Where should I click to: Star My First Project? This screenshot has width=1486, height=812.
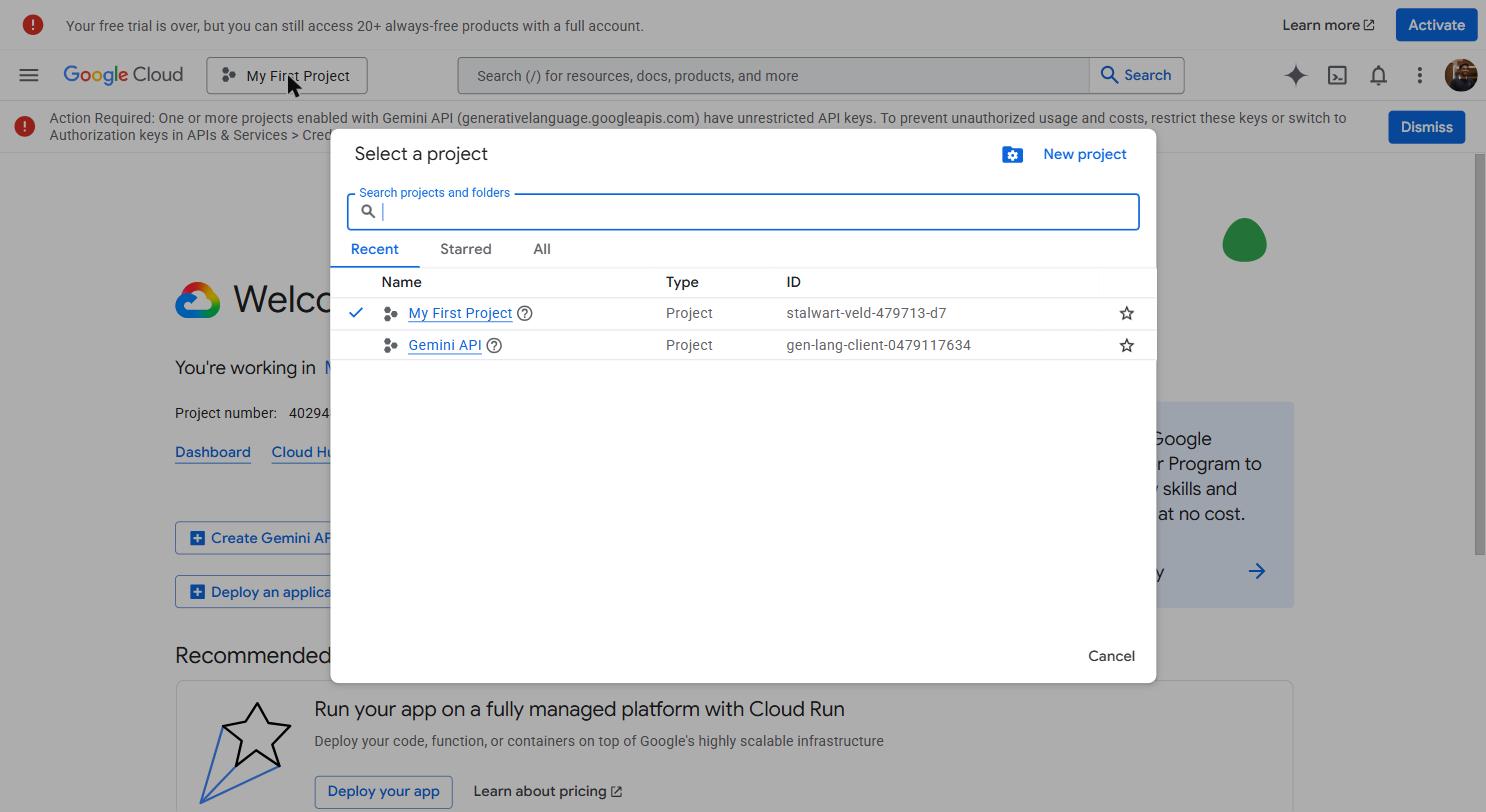pos(1127,313)
